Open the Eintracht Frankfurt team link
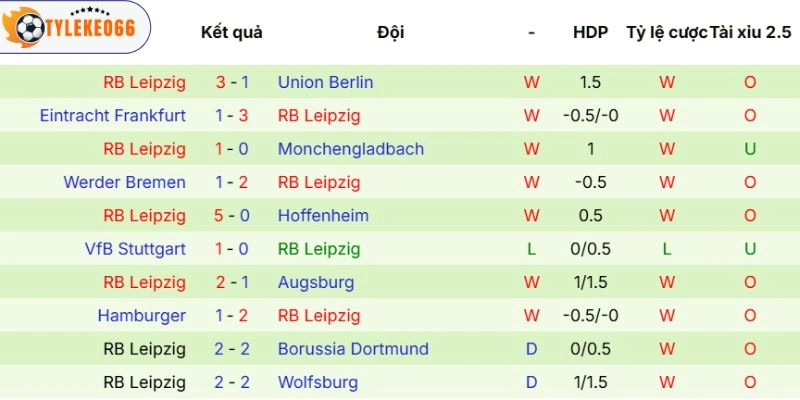This screenshot has height=400, width=800. click(113, 115)
